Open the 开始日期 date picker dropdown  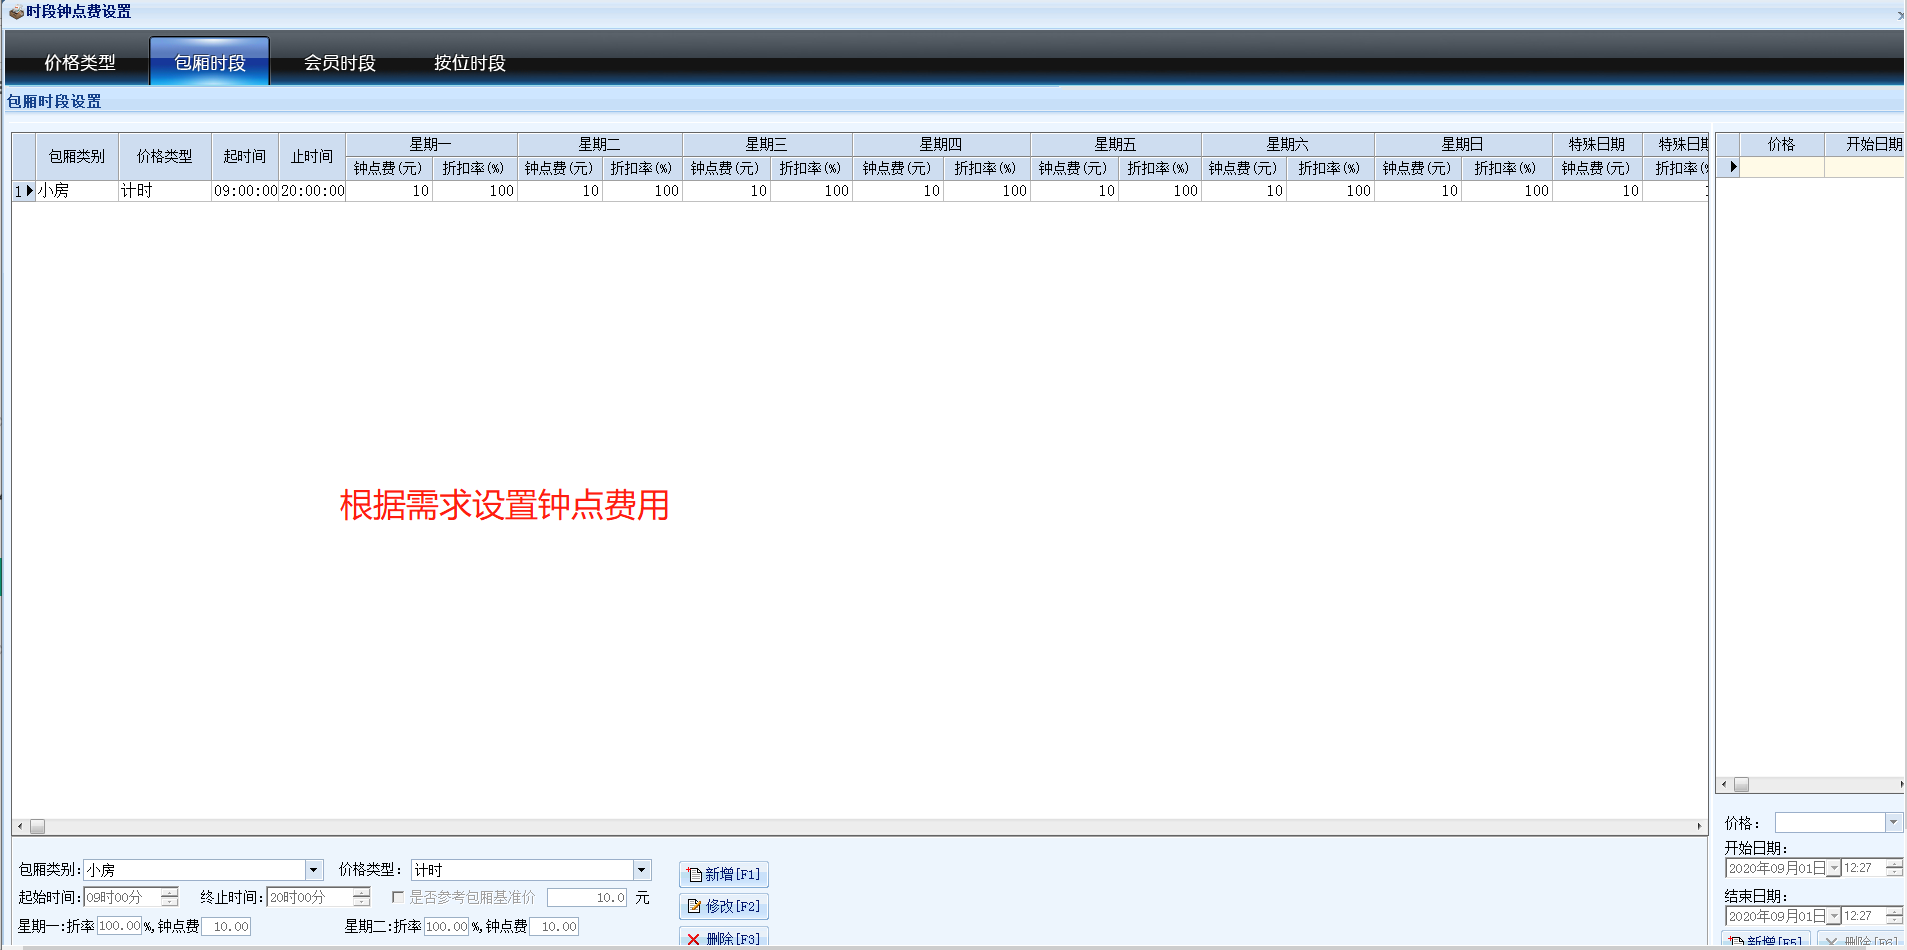coord(1834,868)
